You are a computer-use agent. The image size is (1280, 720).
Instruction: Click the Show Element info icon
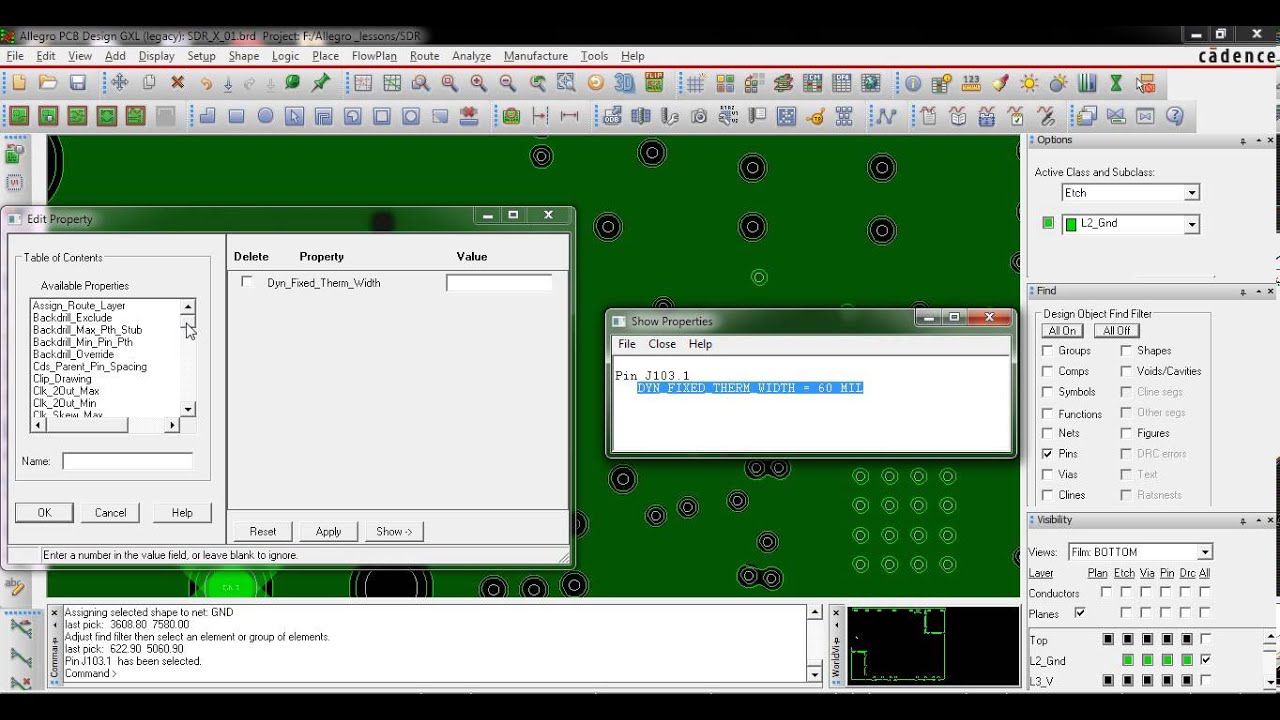coord(913,83)
